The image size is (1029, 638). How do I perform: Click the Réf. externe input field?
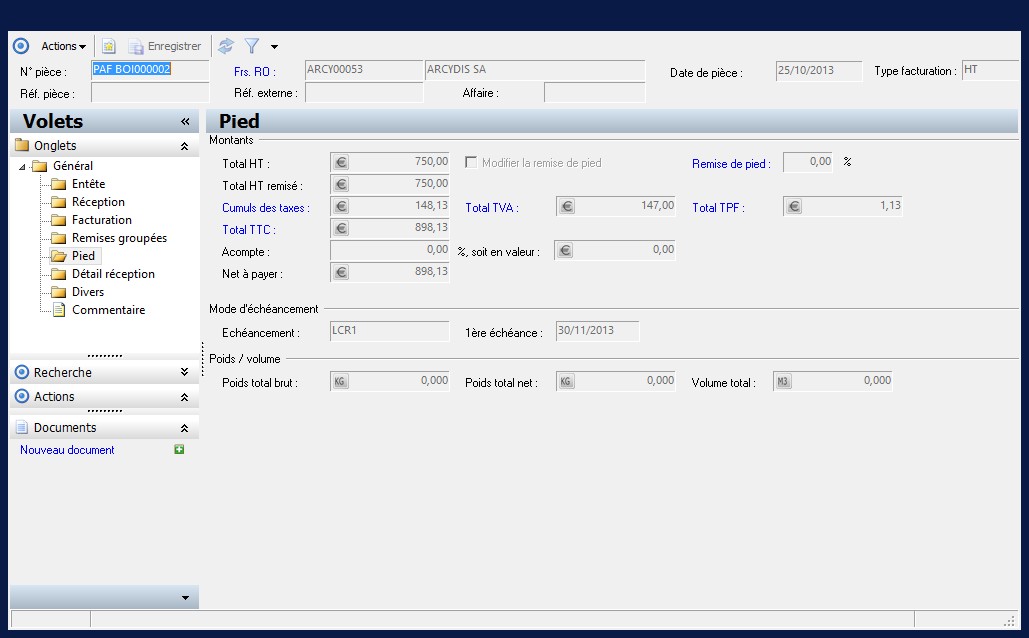[364, 93]
